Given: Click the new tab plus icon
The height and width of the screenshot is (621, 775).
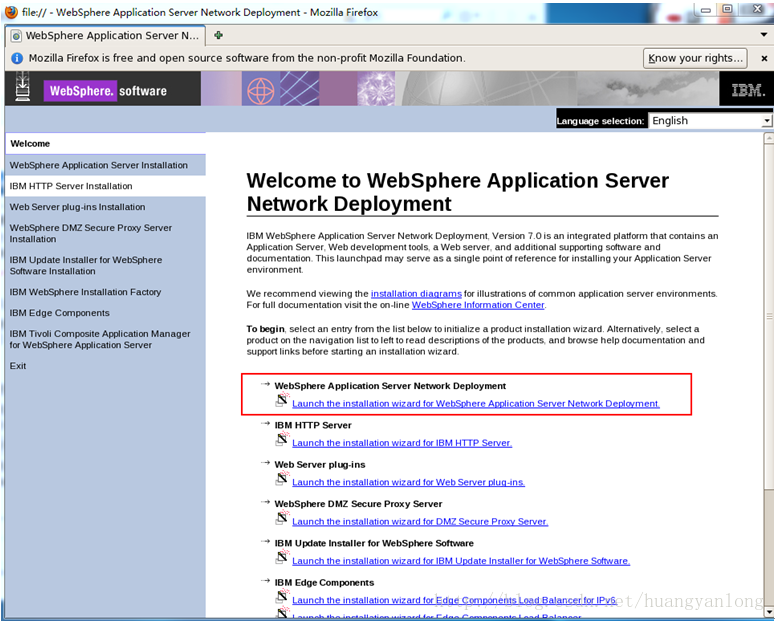Looking at the screenshot, I should pyautogui.click(x=218, y=35).
